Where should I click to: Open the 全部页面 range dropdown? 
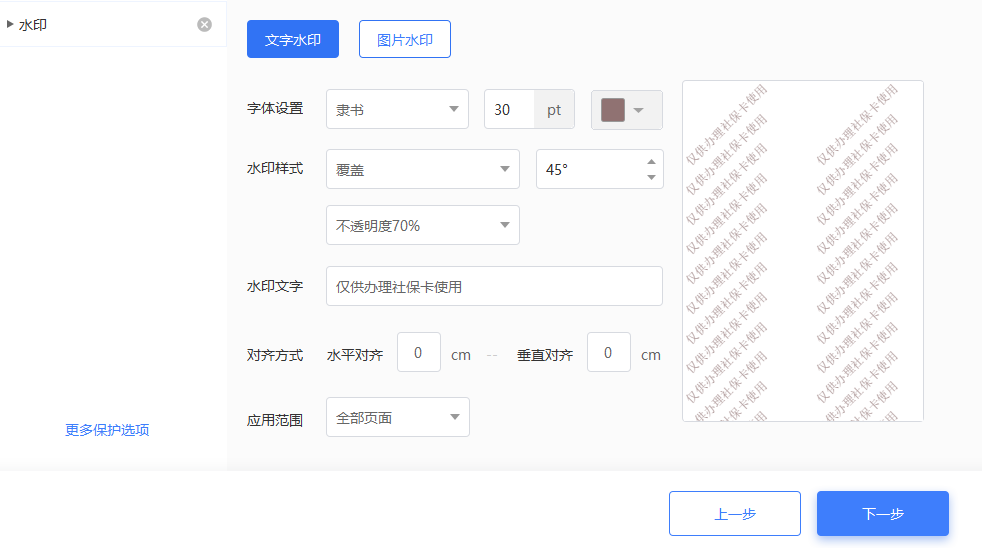tap(398, 417)
